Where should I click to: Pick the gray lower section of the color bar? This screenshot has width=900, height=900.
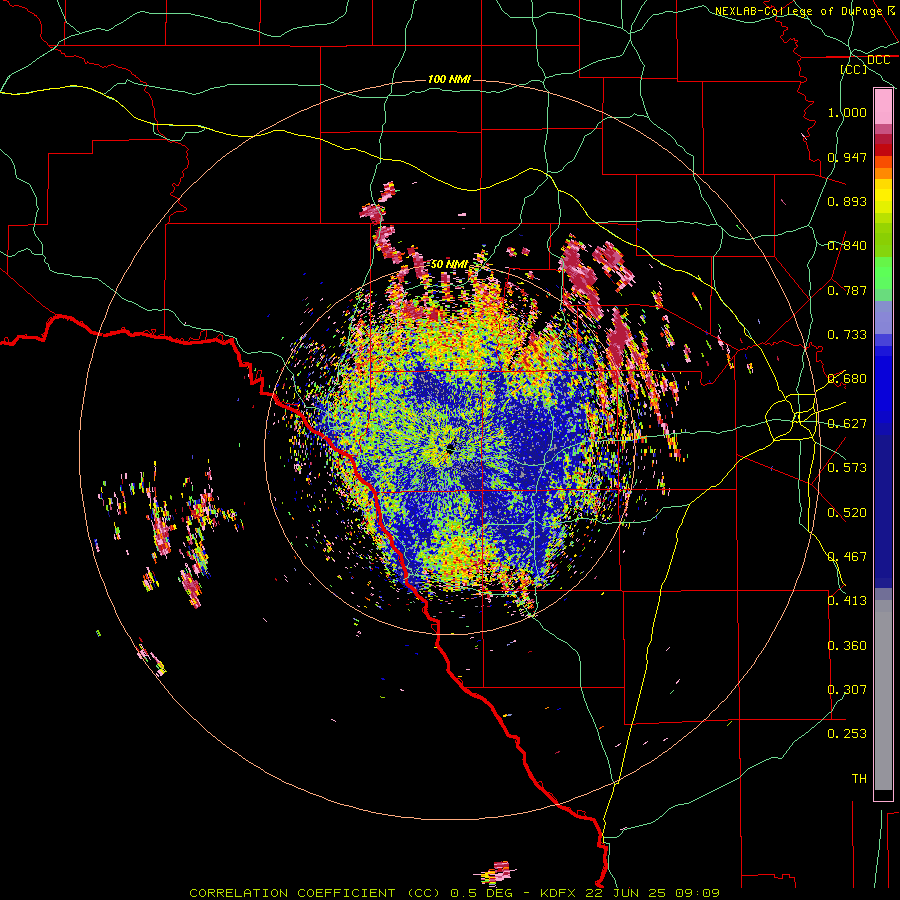(x=883, y=695)
